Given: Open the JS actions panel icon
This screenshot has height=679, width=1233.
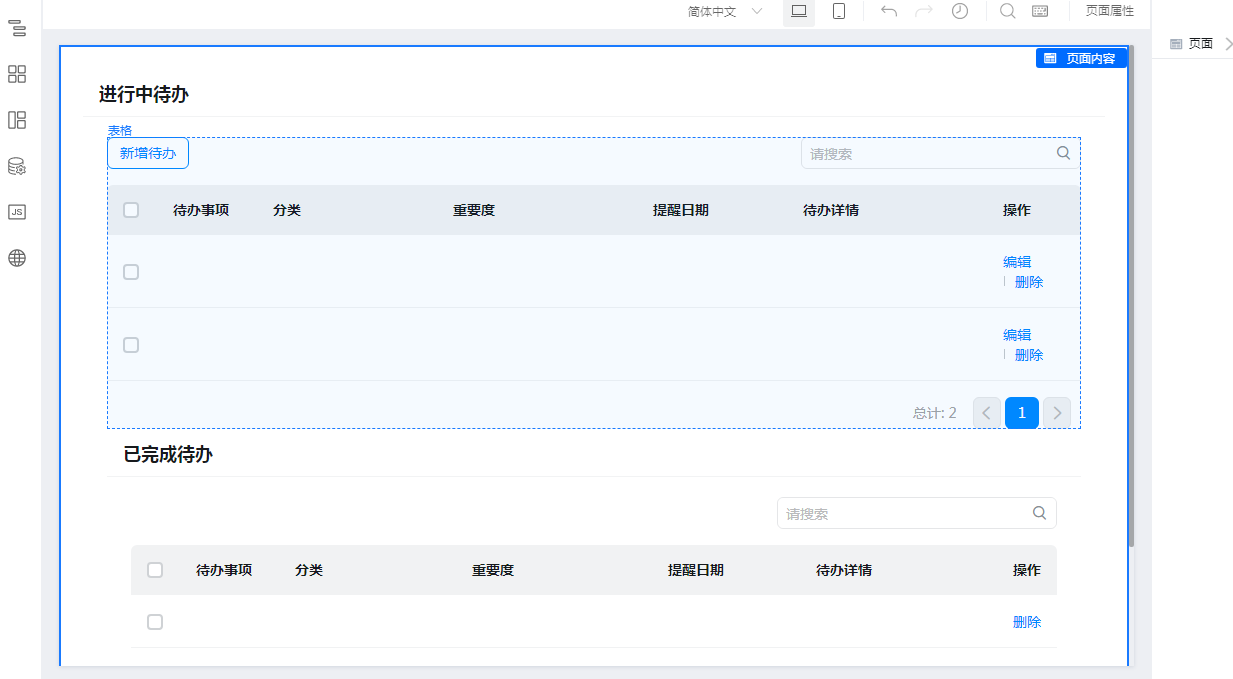Looking at the screenshot, I should pos(17,212).
